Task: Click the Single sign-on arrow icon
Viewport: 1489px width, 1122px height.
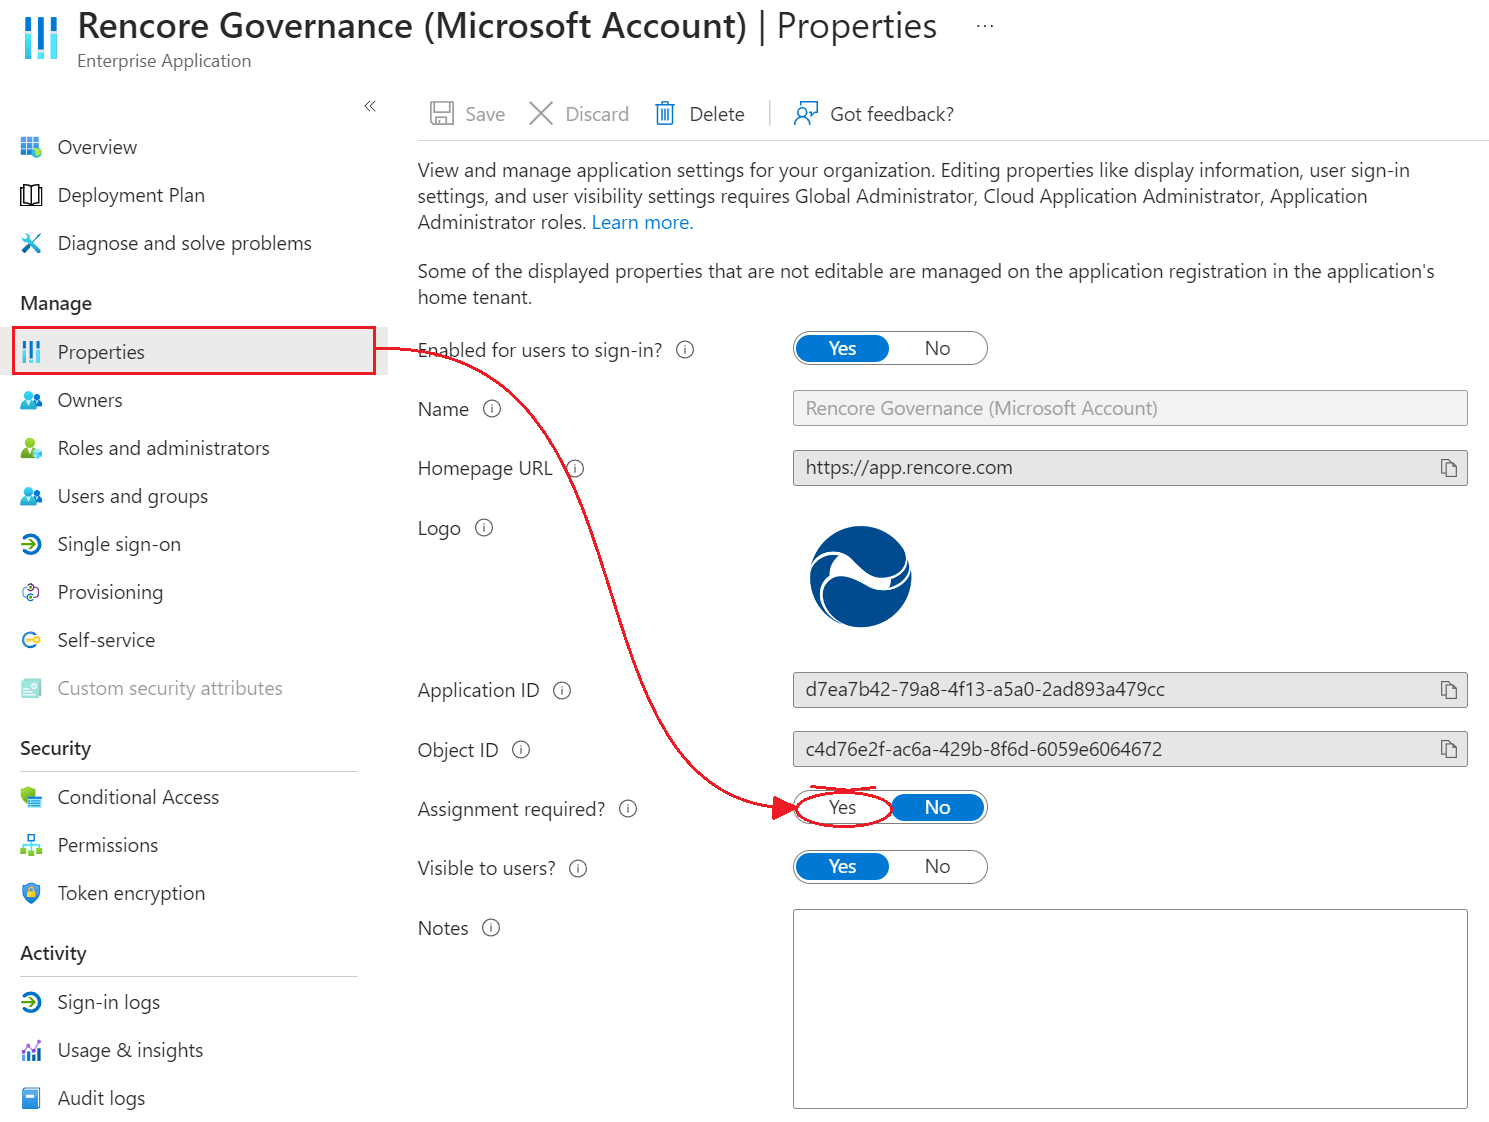Action: 31,544
